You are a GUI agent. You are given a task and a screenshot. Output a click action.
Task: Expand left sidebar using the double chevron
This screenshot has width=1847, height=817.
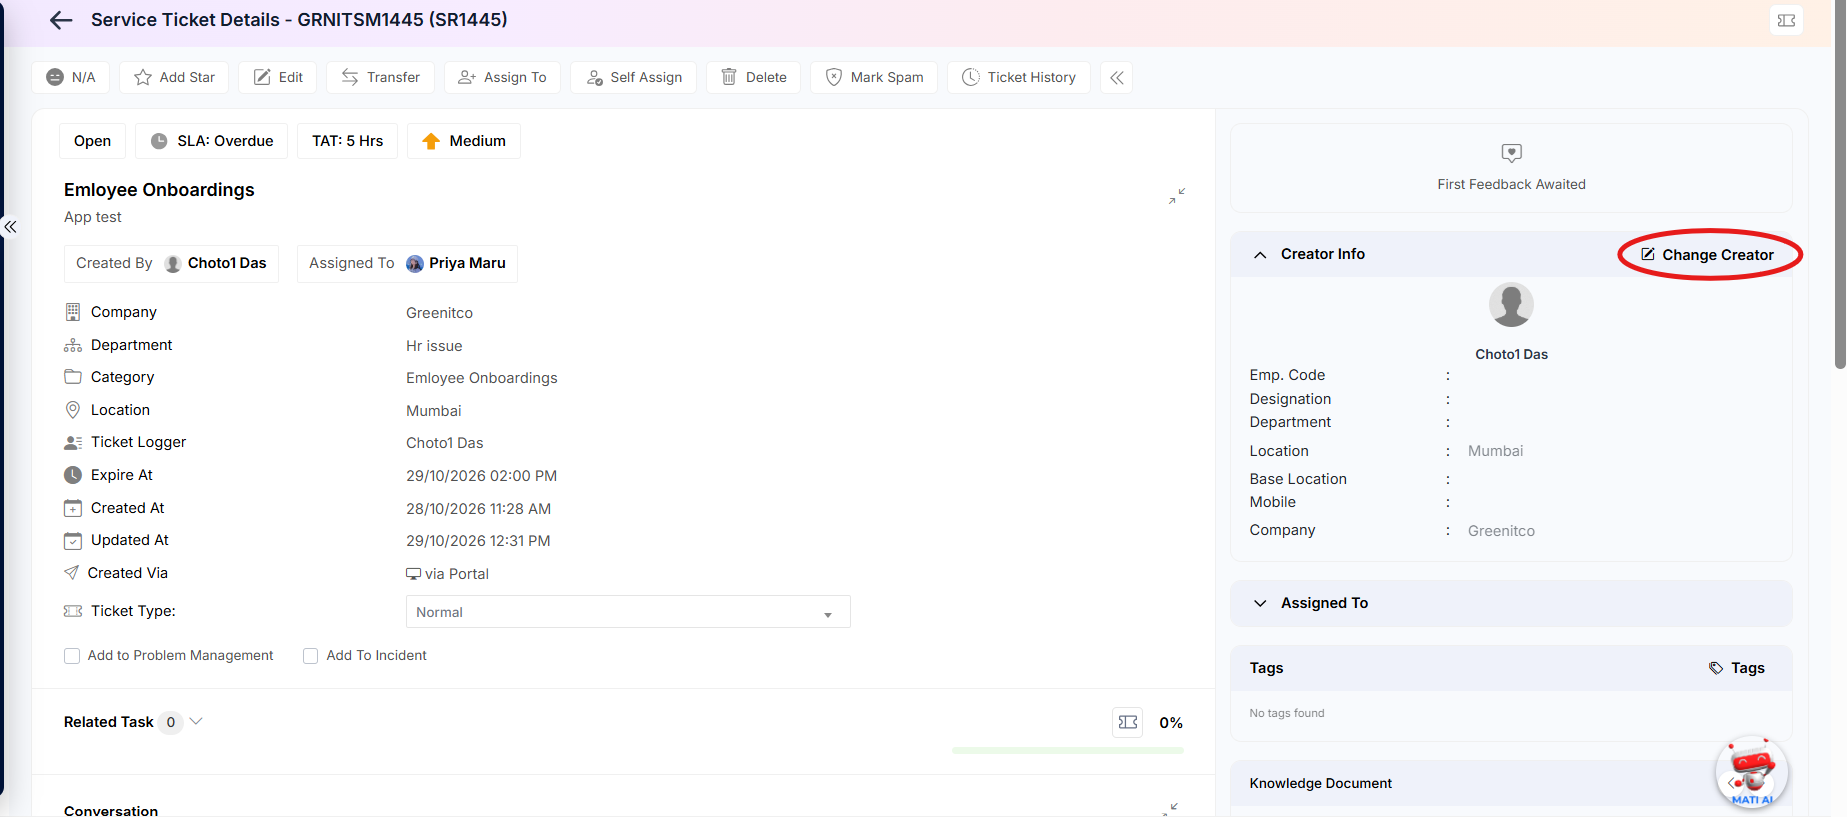[10, 227]
